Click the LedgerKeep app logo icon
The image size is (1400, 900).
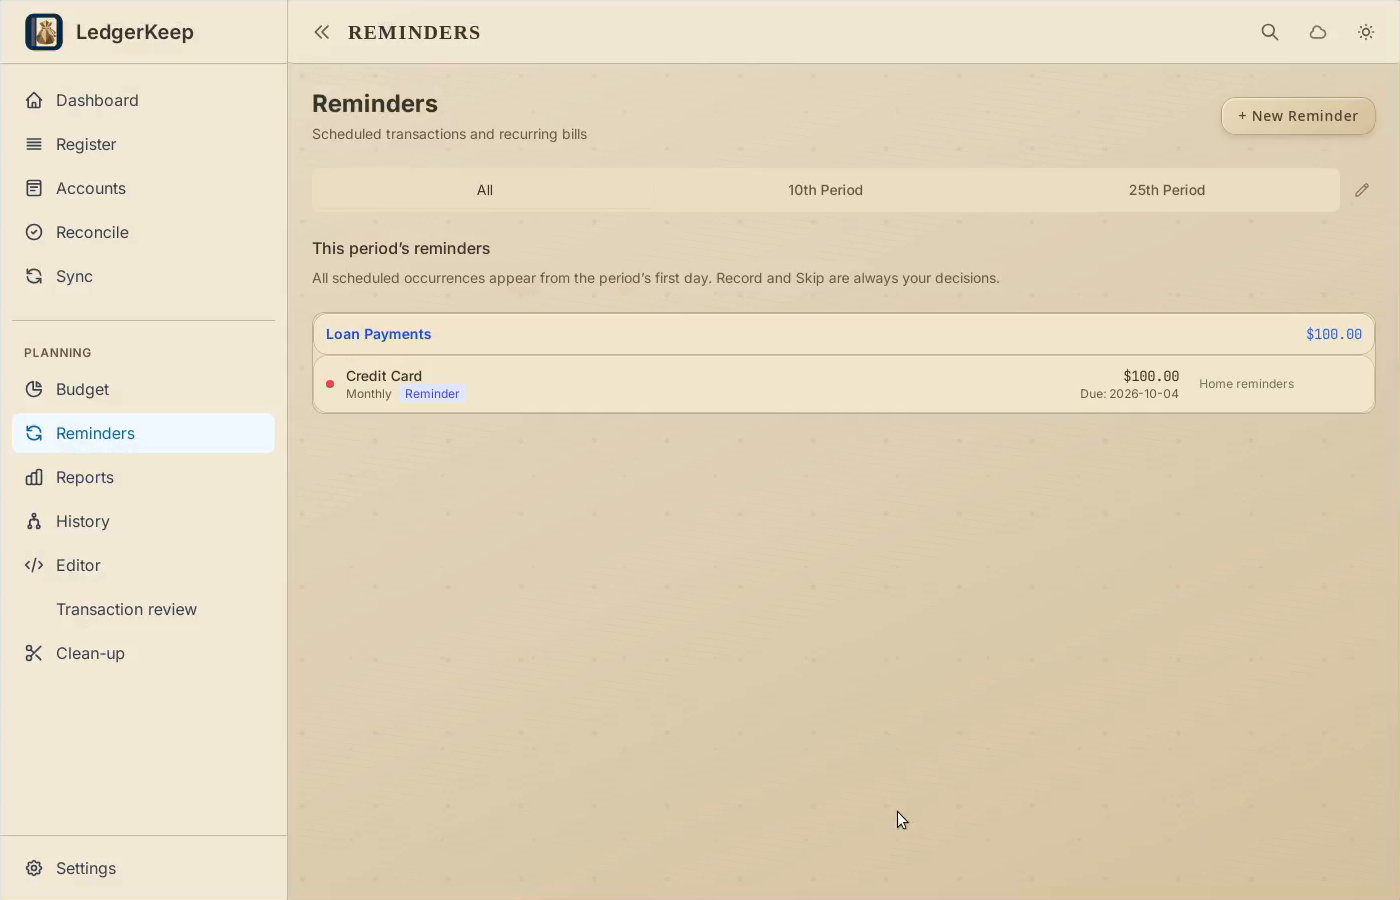[44, 32]
